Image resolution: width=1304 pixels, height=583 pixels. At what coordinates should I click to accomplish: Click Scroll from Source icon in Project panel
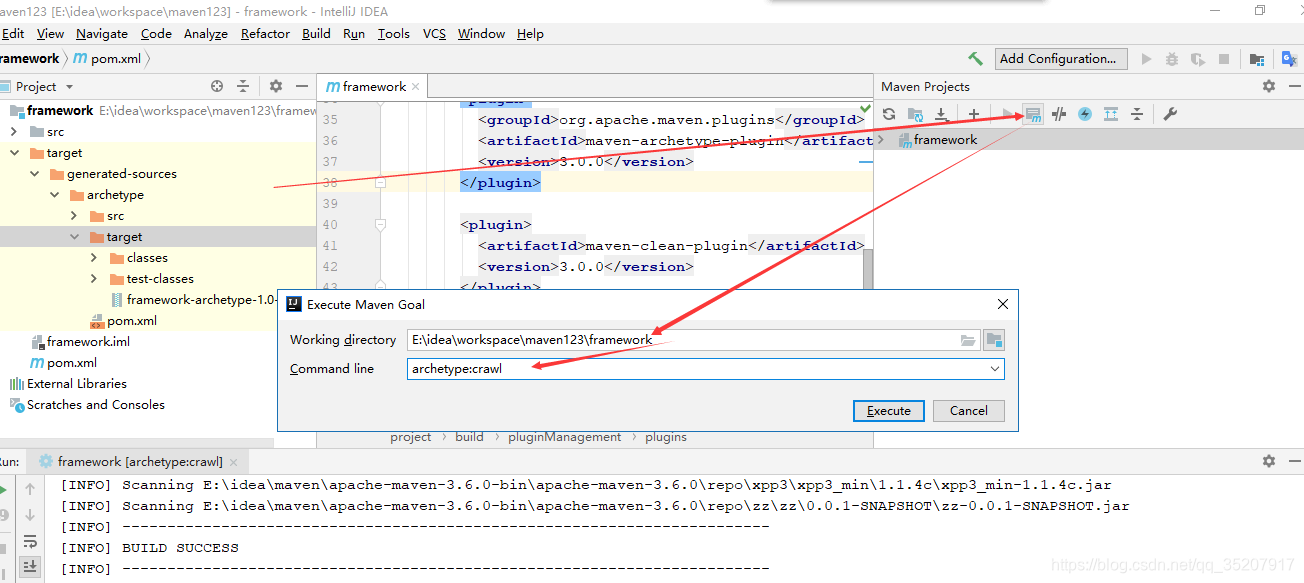(x=217, y=86)
